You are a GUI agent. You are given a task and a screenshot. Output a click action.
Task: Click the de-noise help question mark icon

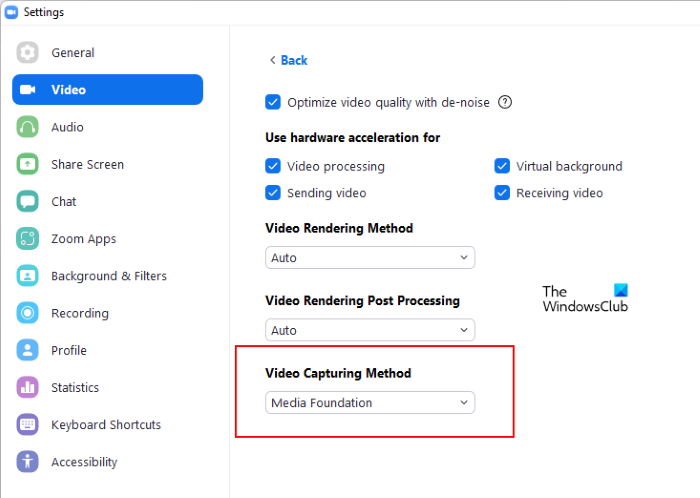(x=505, y=102)
